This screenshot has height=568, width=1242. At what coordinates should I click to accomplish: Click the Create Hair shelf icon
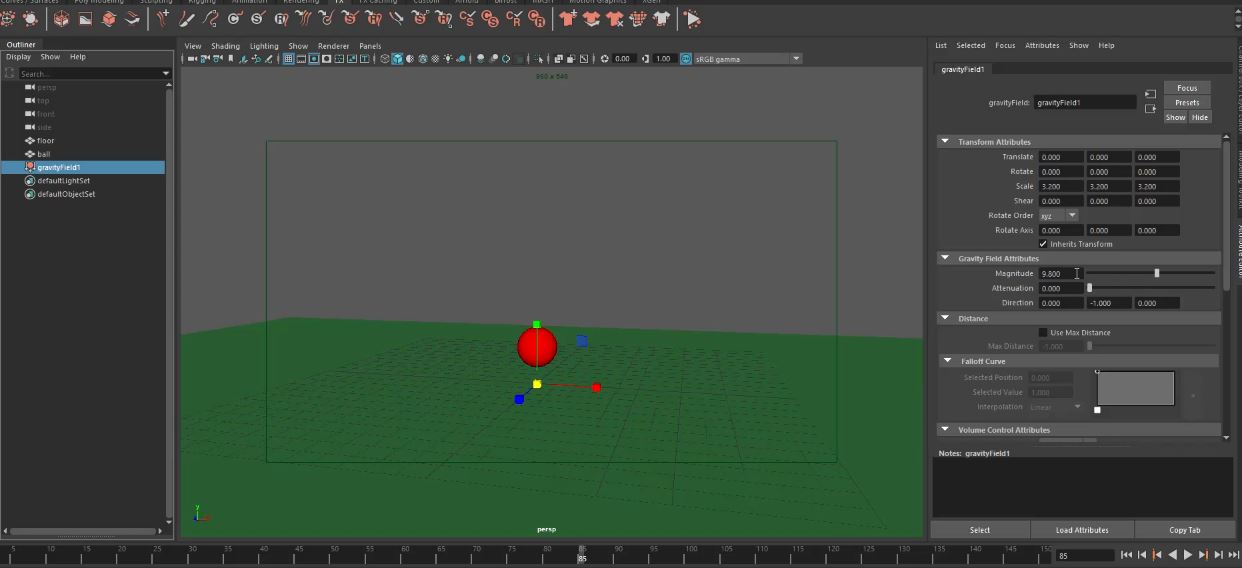(x=164, y=18)
